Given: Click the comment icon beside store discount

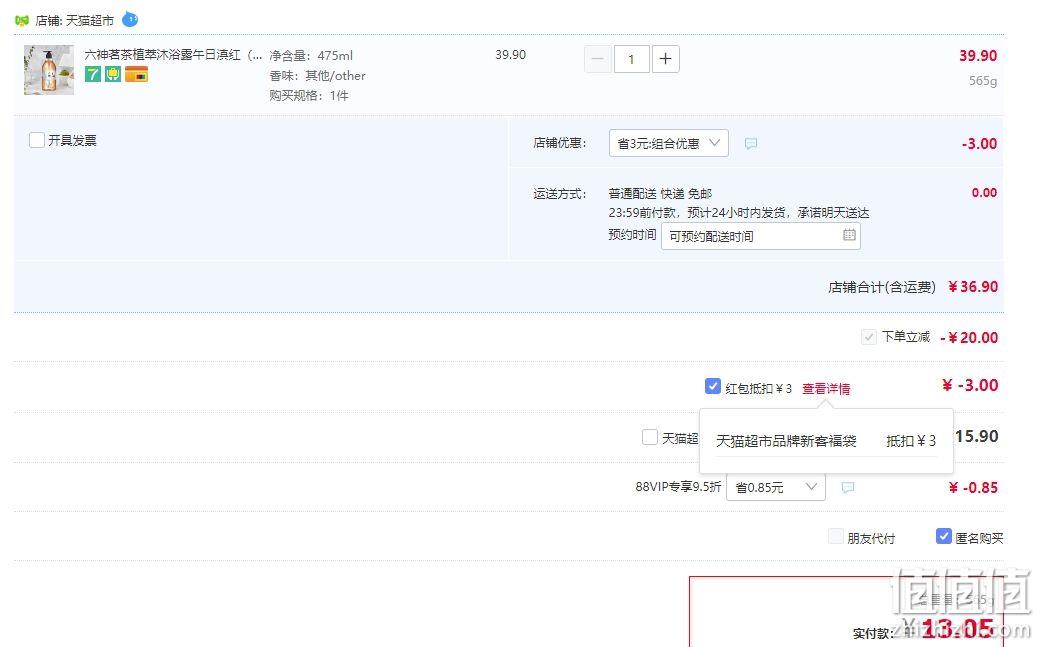Looking at the screenshot, I should click(751, 143).
